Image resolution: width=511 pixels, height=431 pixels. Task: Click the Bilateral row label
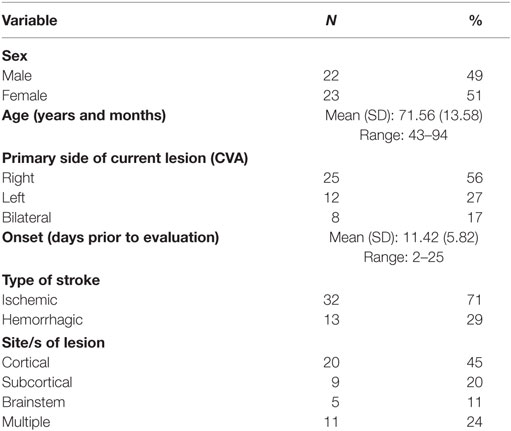27,218
